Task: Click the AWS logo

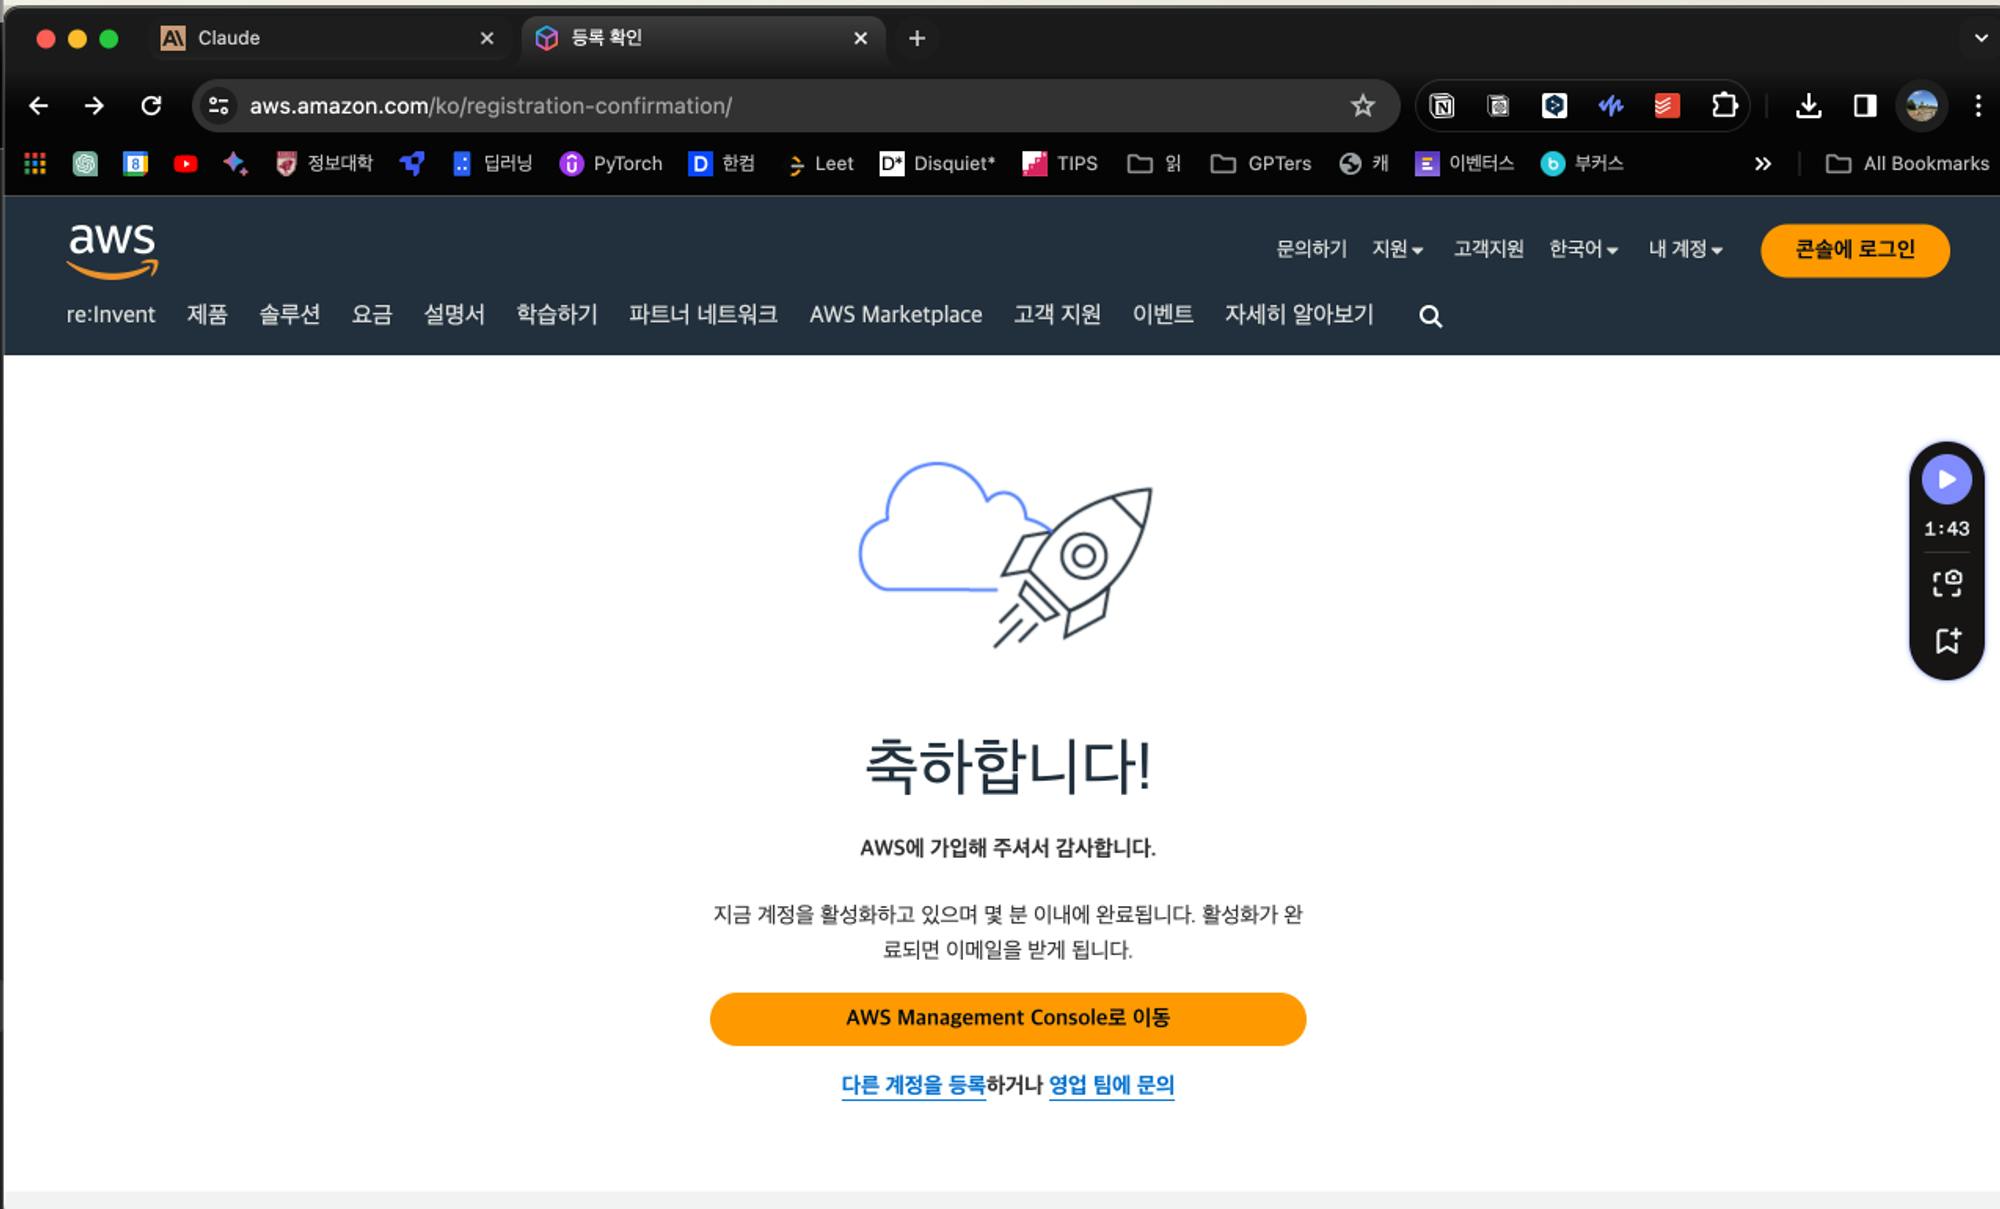Action: pos(112,250)
